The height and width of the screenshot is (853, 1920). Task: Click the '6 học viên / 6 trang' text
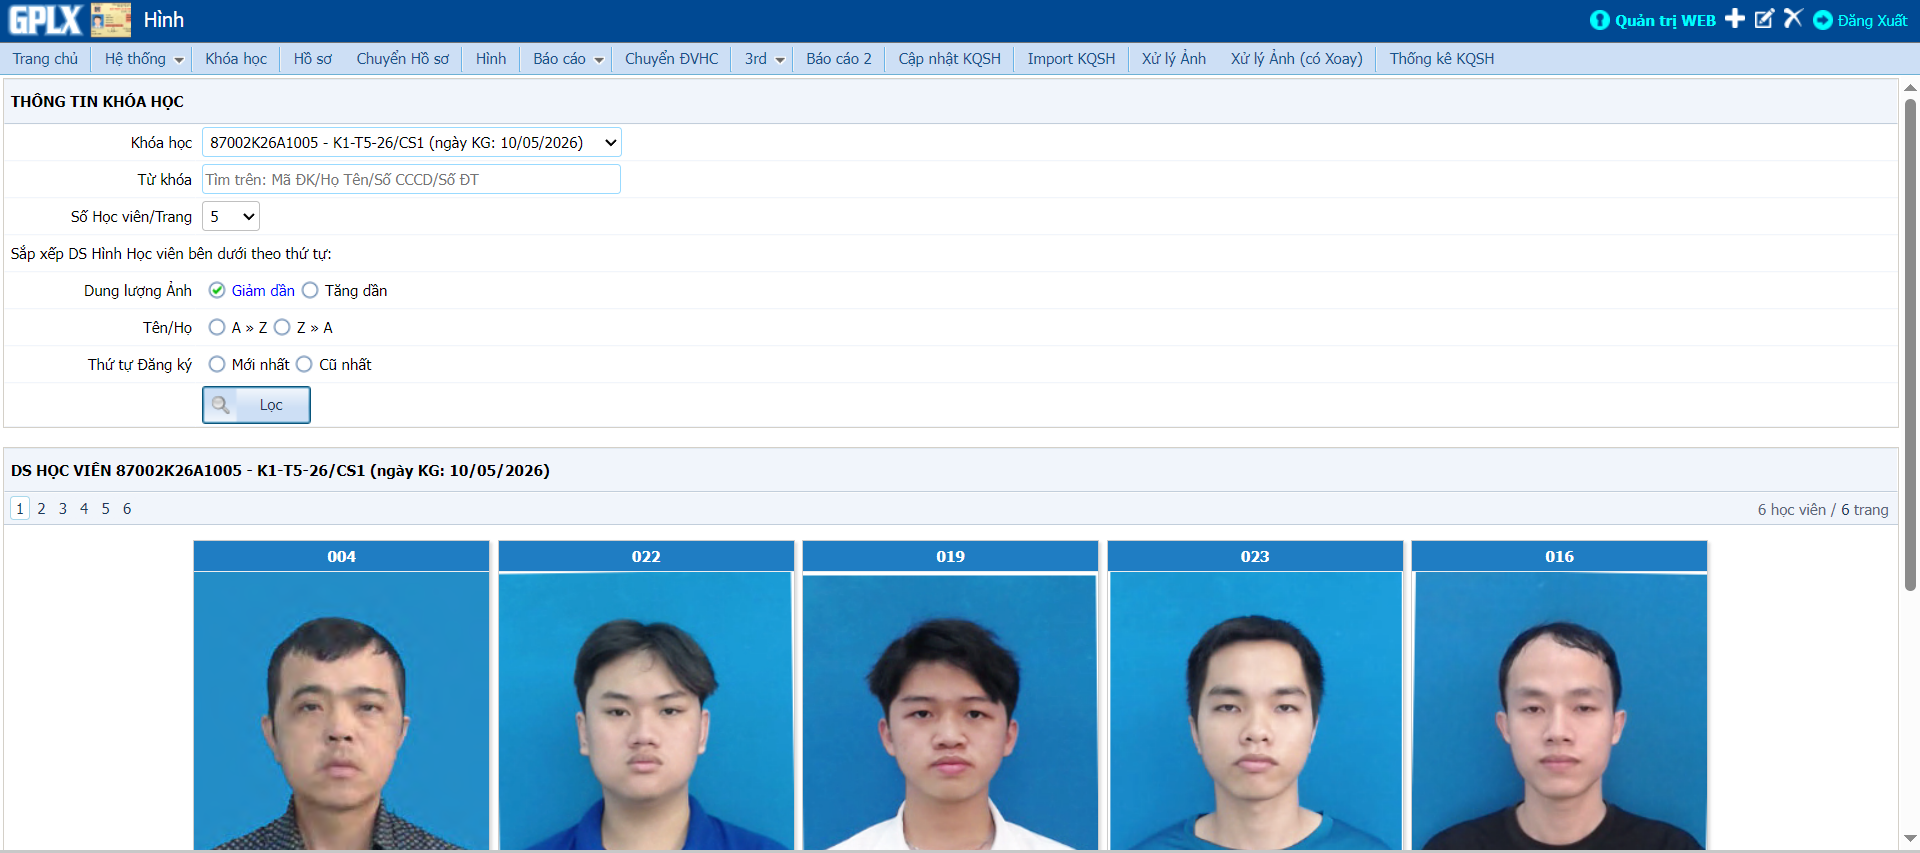[x=1823, y=510]
